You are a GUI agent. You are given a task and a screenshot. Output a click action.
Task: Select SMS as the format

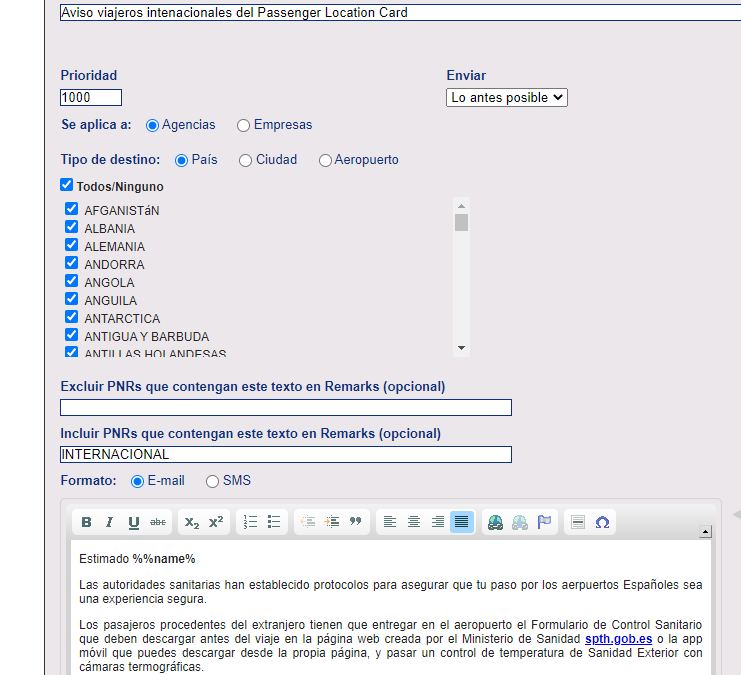tap(212, 482)
